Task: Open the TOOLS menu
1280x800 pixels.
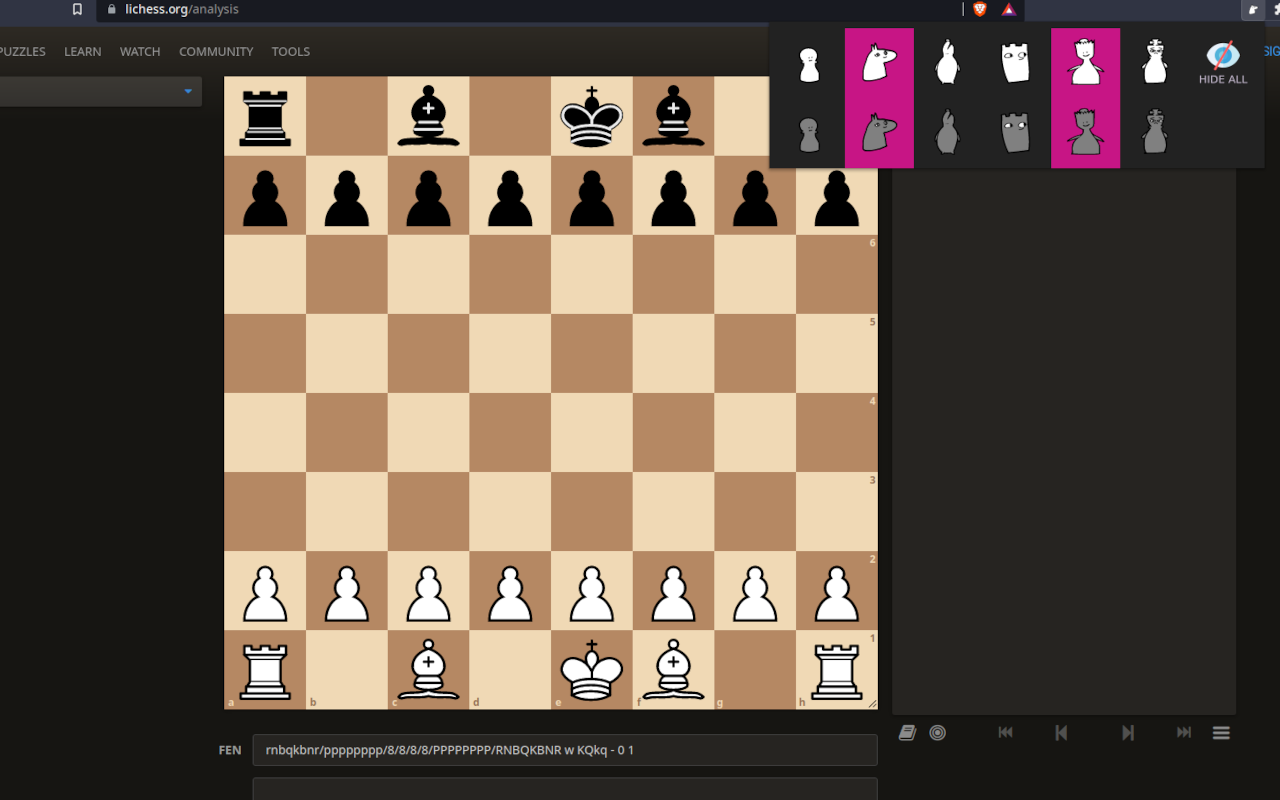Action: point(290,51)
